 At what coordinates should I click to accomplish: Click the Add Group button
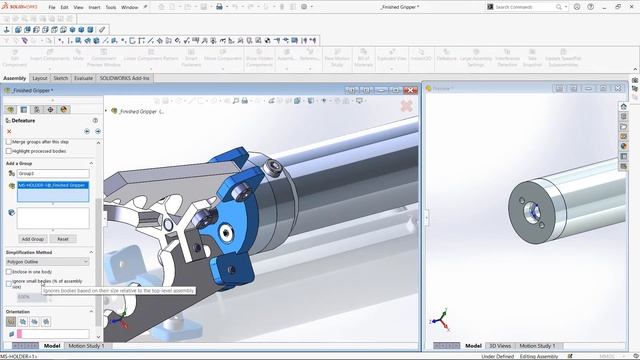(x=33, y=239)
